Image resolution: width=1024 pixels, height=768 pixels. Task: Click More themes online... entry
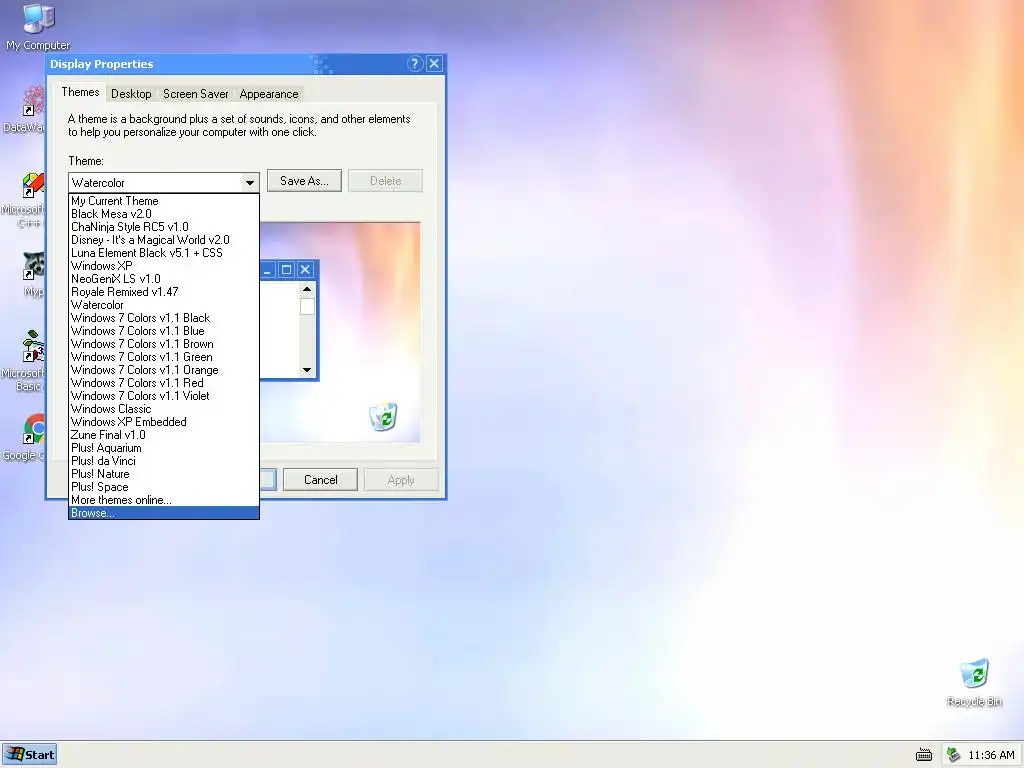point(164,500)
